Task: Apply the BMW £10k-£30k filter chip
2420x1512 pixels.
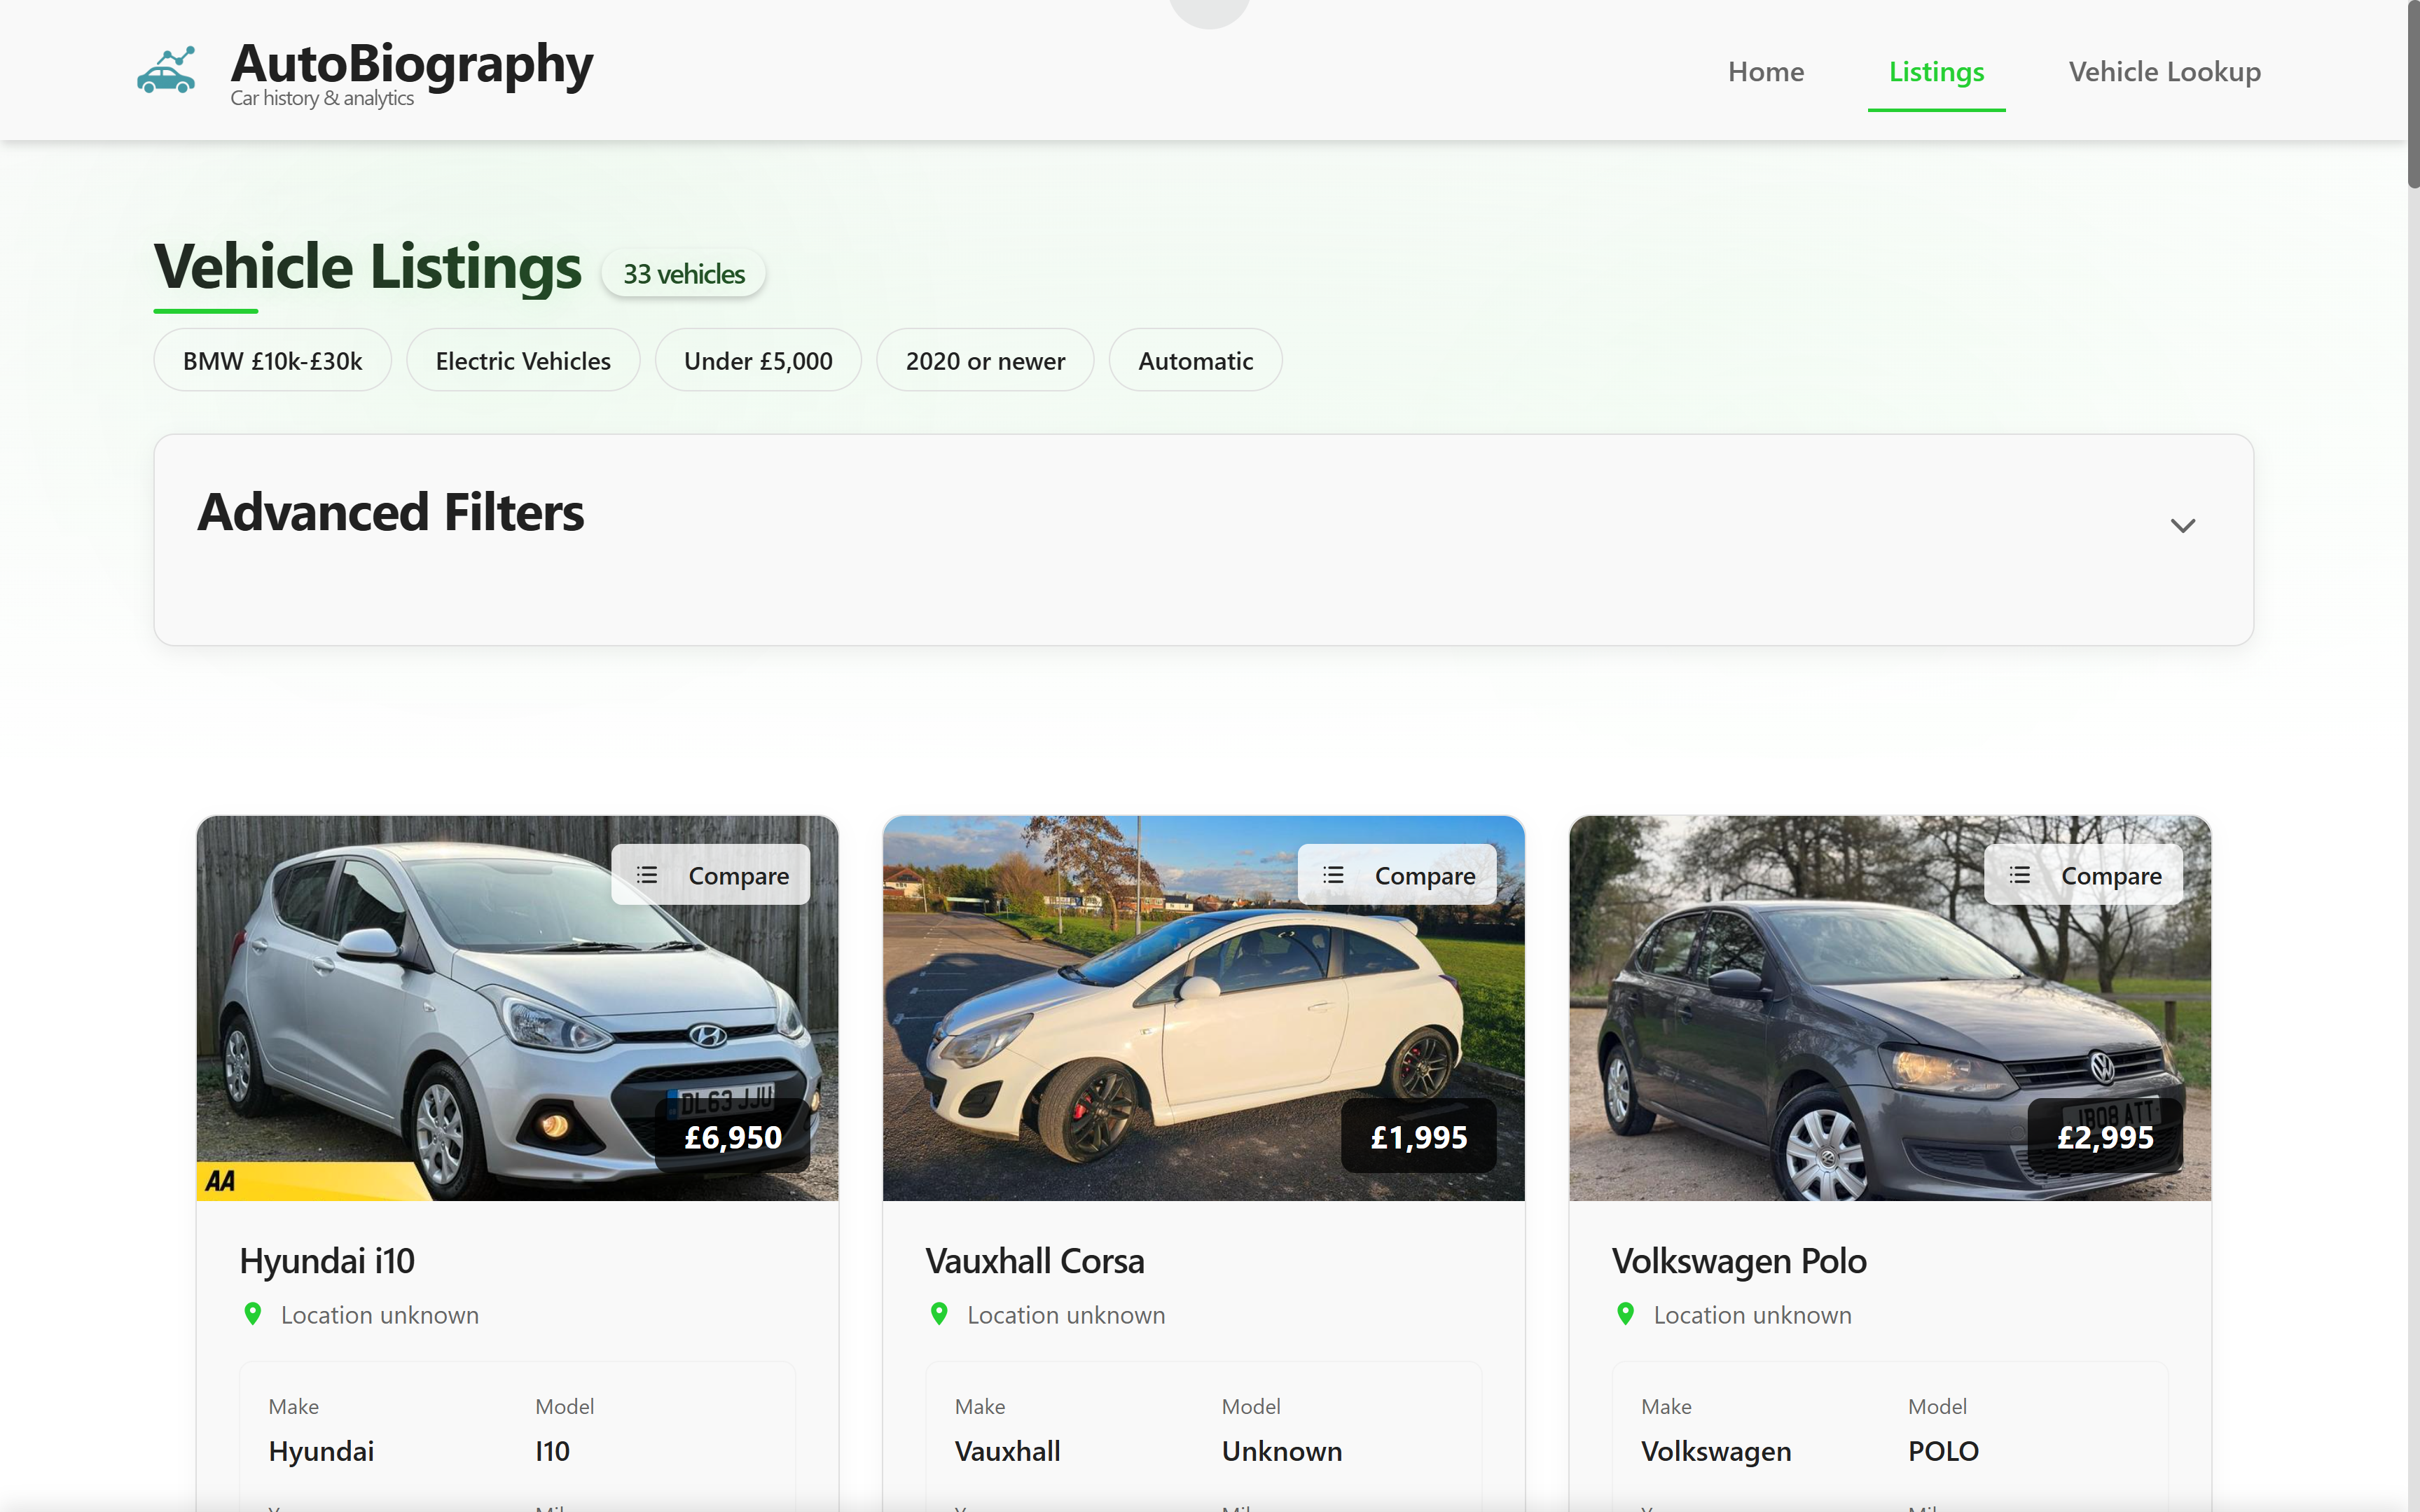Action: click(272, 361)
